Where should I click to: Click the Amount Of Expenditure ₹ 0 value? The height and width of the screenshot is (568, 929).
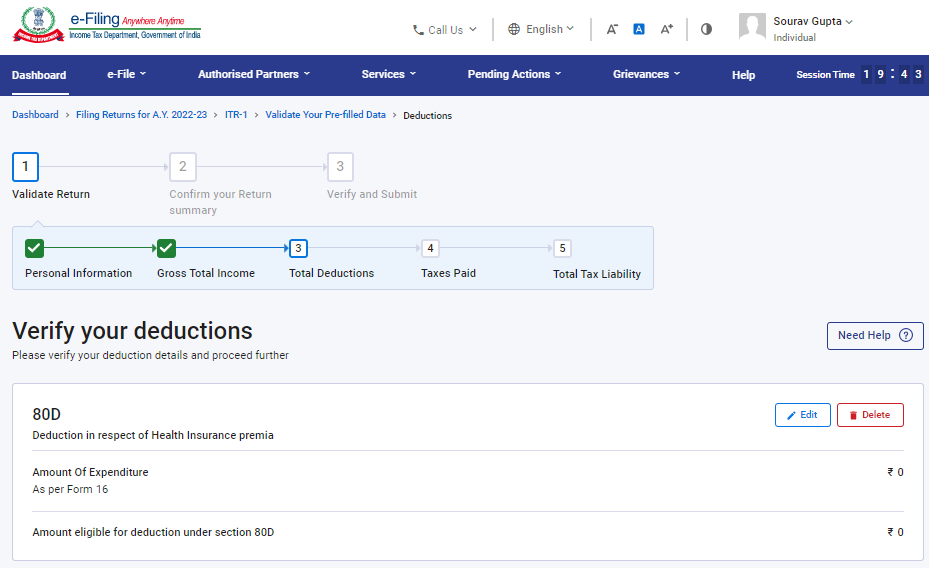895,472
